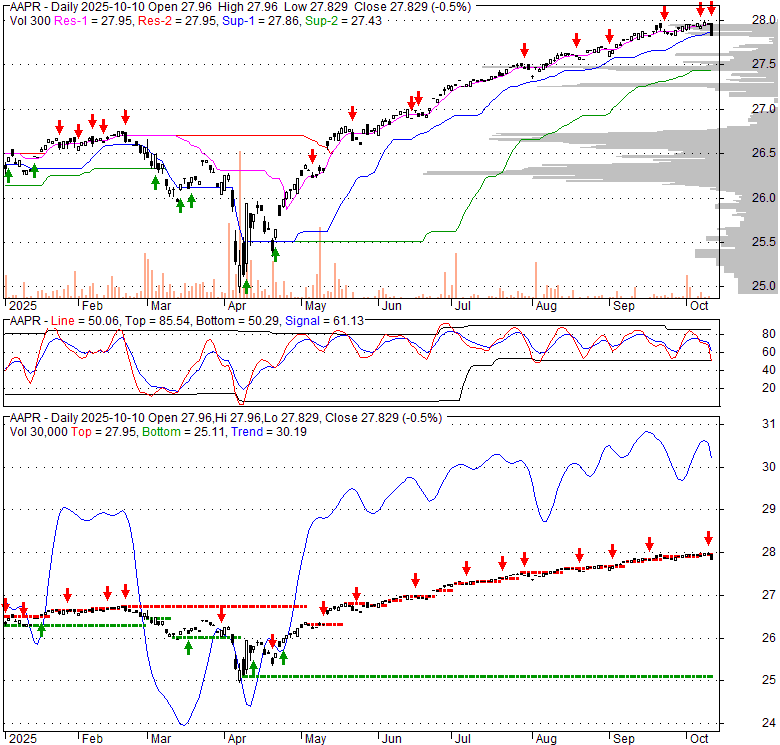Click the 'Mar' month label under the top chart
The image size is (780, 745).
click(x=161, y=306)
